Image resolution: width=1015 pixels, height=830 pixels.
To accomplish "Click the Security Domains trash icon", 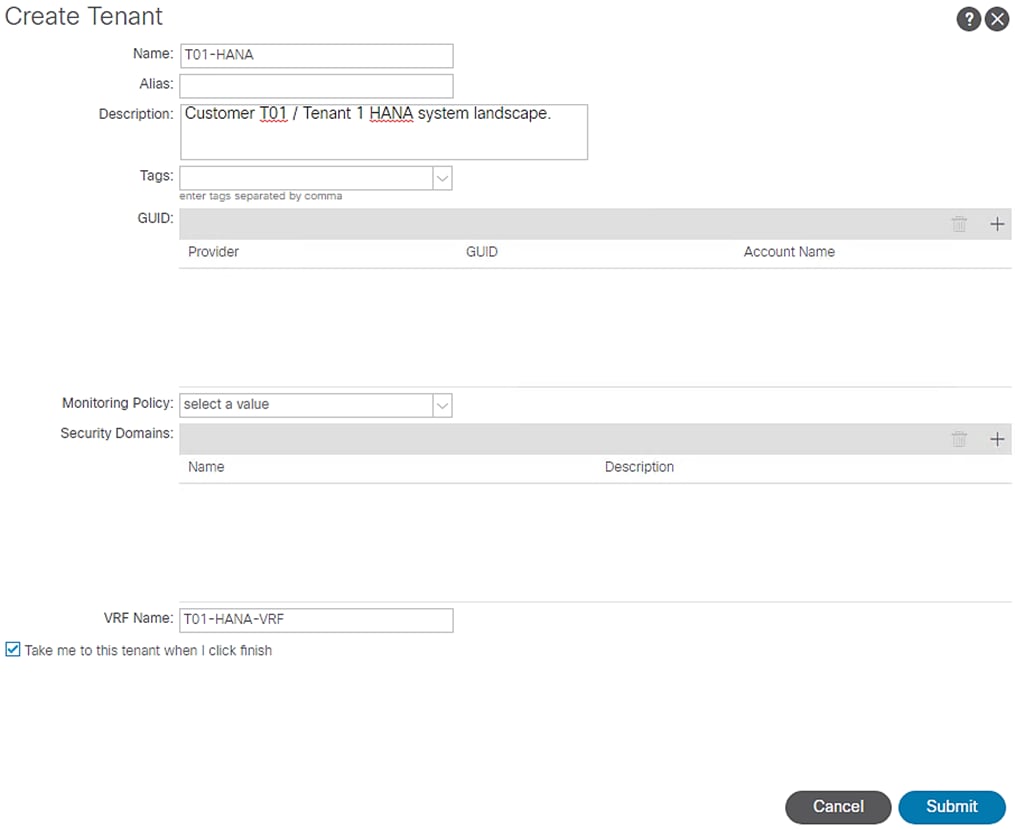I will pyautogui.click(x=959, y=439).
